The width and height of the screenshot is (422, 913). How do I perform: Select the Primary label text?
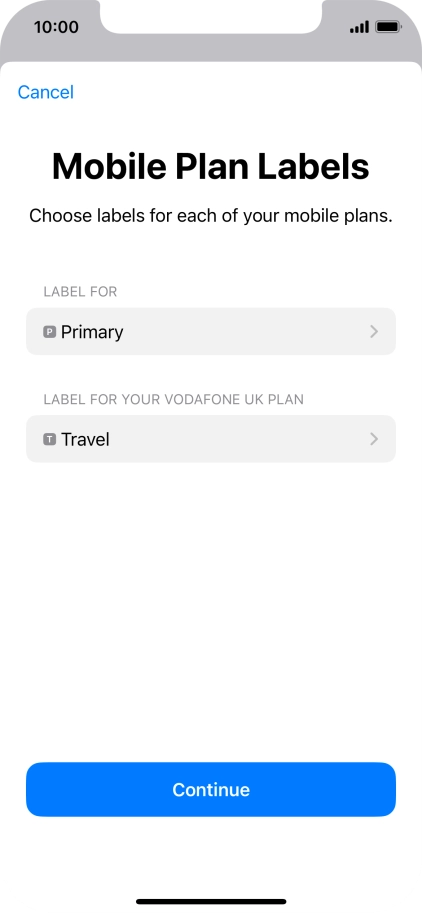point(92,332)
